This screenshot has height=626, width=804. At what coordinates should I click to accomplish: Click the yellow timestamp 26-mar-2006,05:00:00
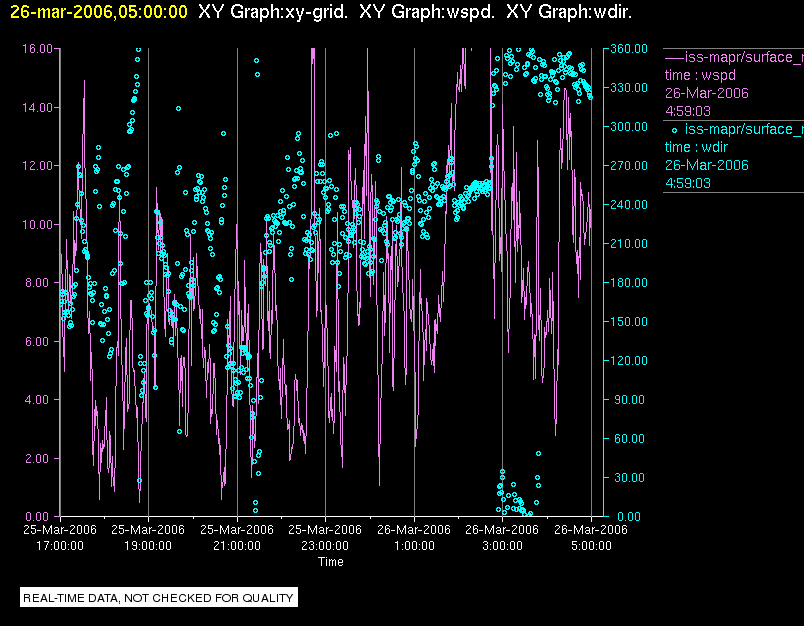tap(99, 12)
